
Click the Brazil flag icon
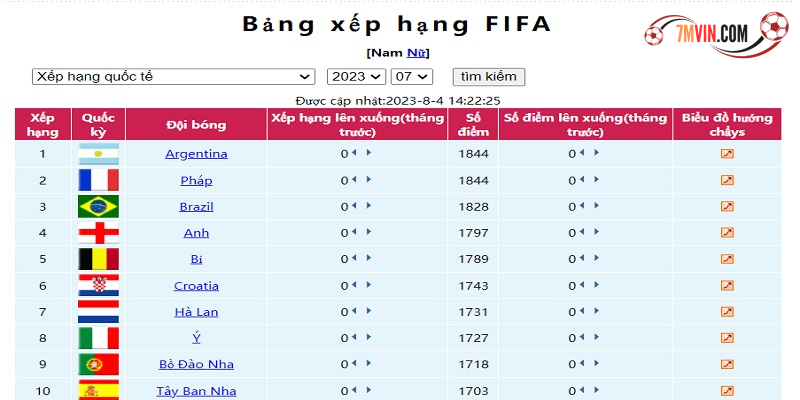coord(98,207)
